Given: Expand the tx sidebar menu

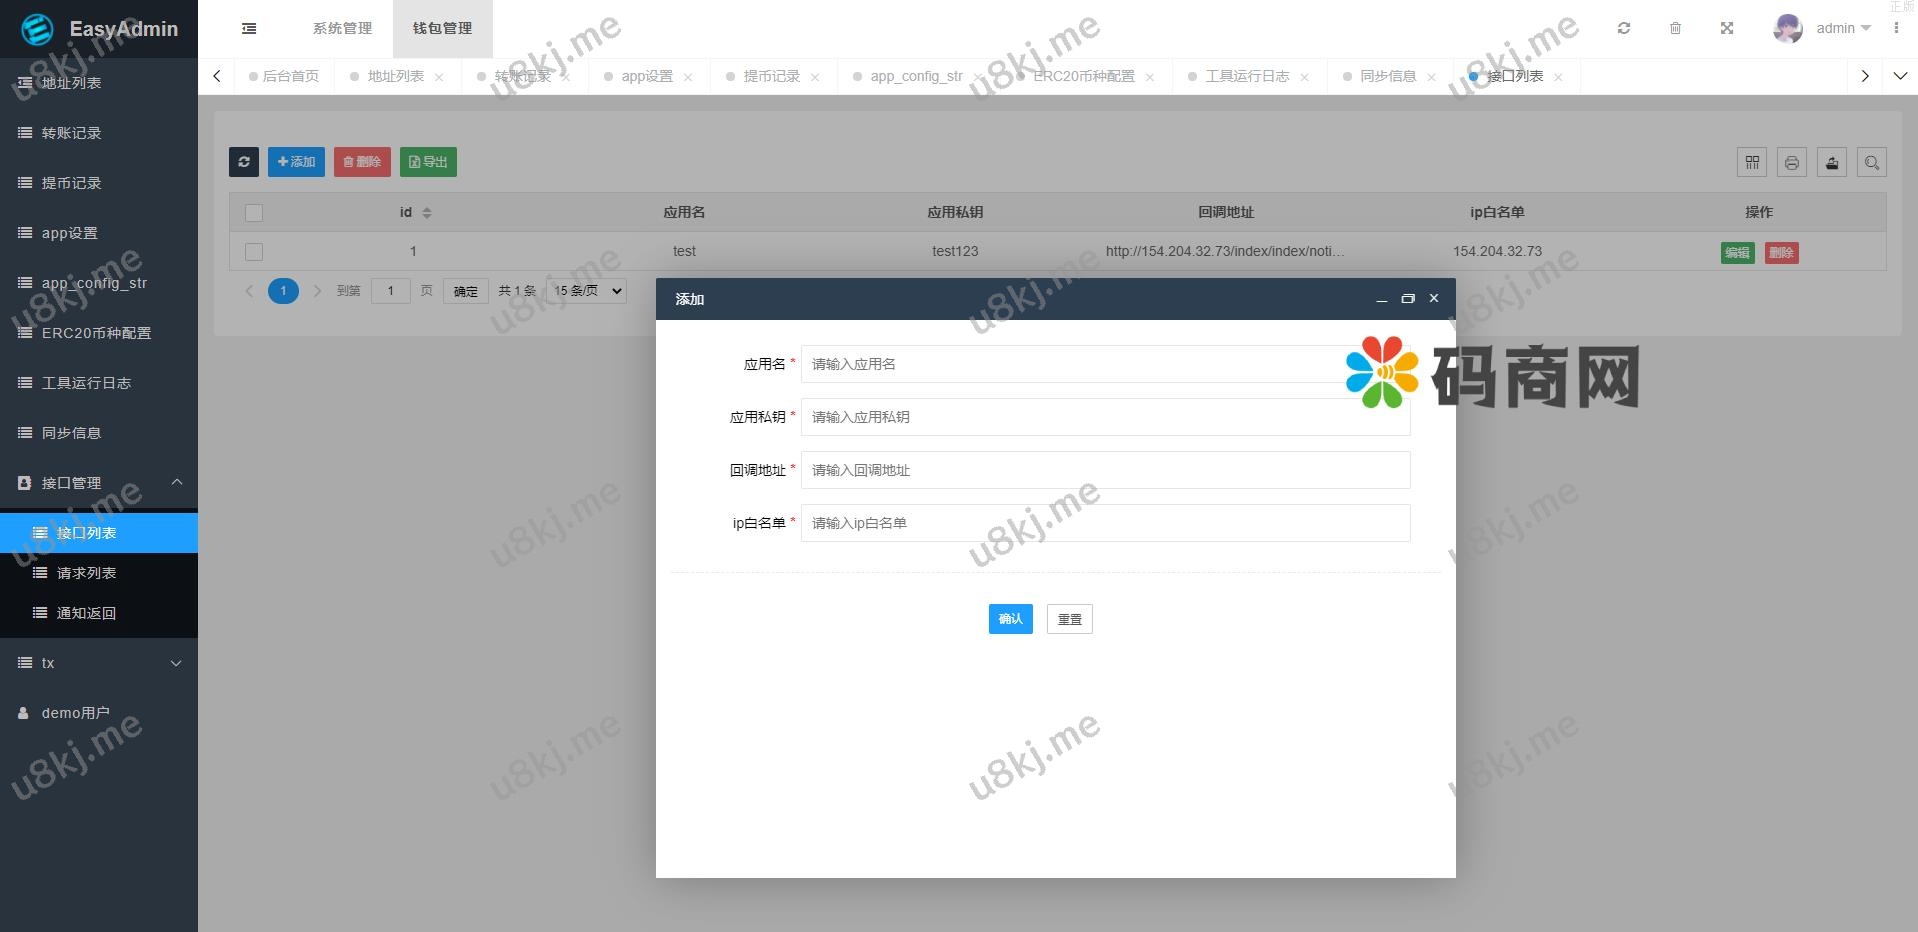Looking at the screenshot, I should coord(99,663).
